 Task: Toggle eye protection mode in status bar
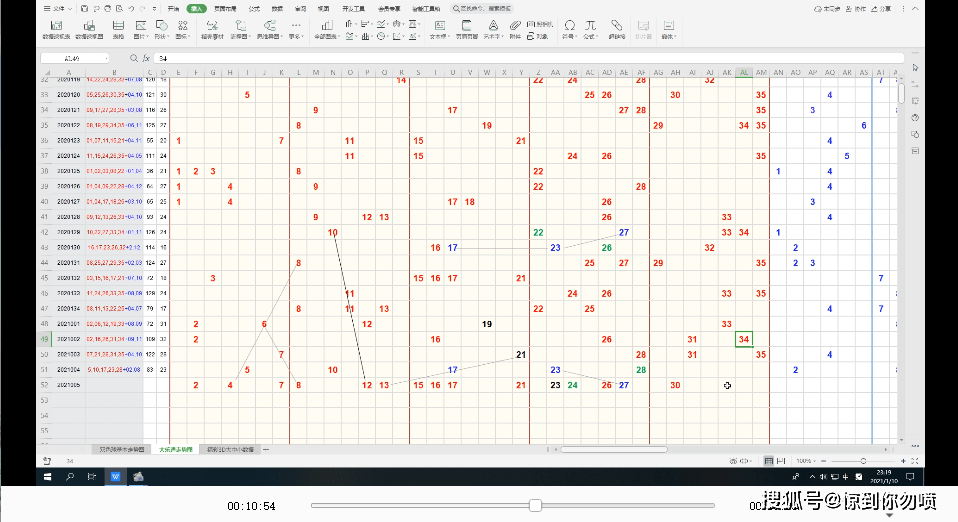point(733,461)
